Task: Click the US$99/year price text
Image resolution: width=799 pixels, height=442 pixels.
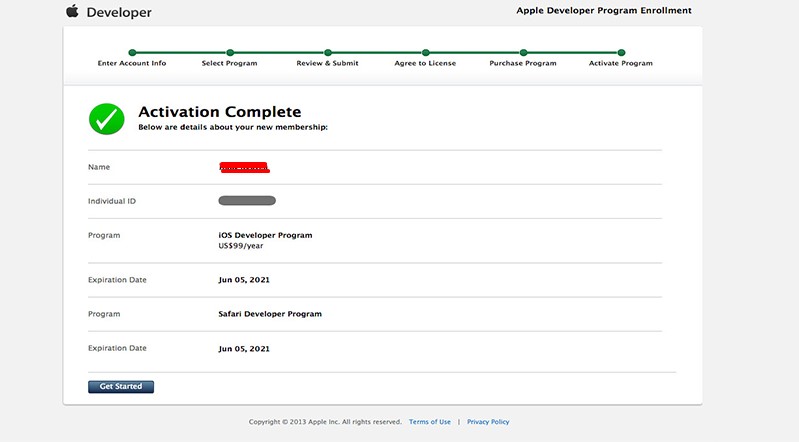Action: 241,246
